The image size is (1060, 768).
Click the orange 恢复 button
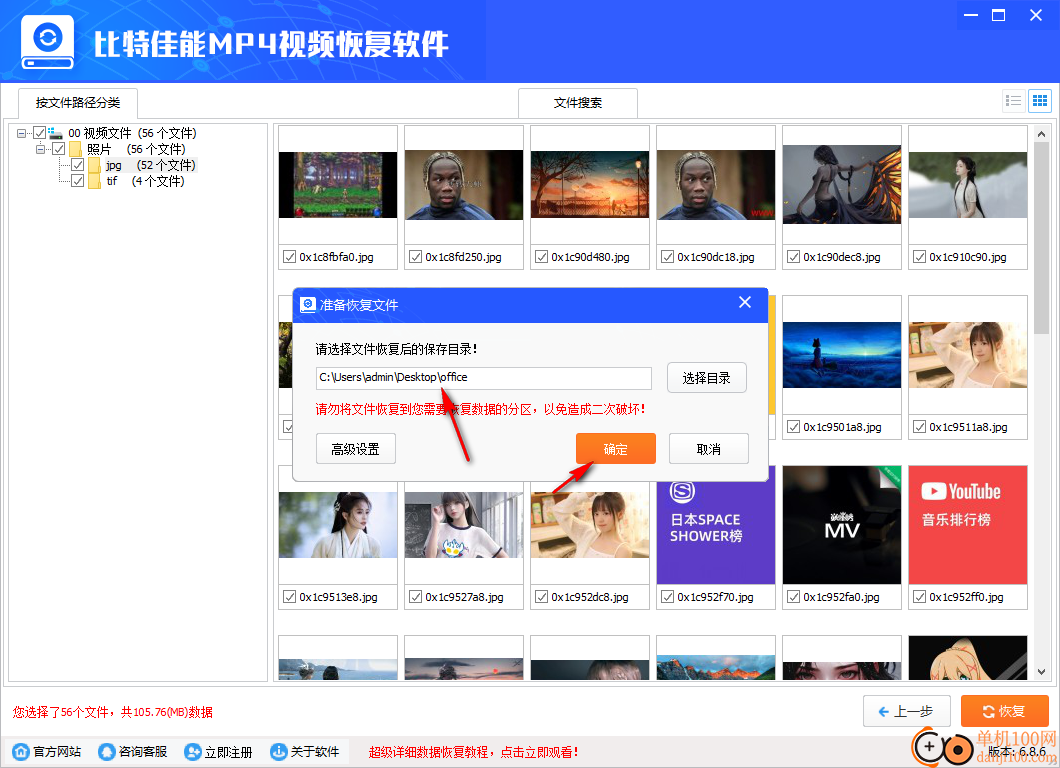coord(1005,711)
